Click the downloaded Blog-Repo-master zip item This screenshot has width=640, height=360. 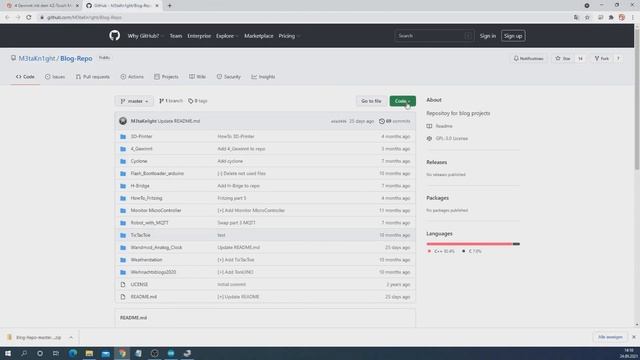pos(34,338)
